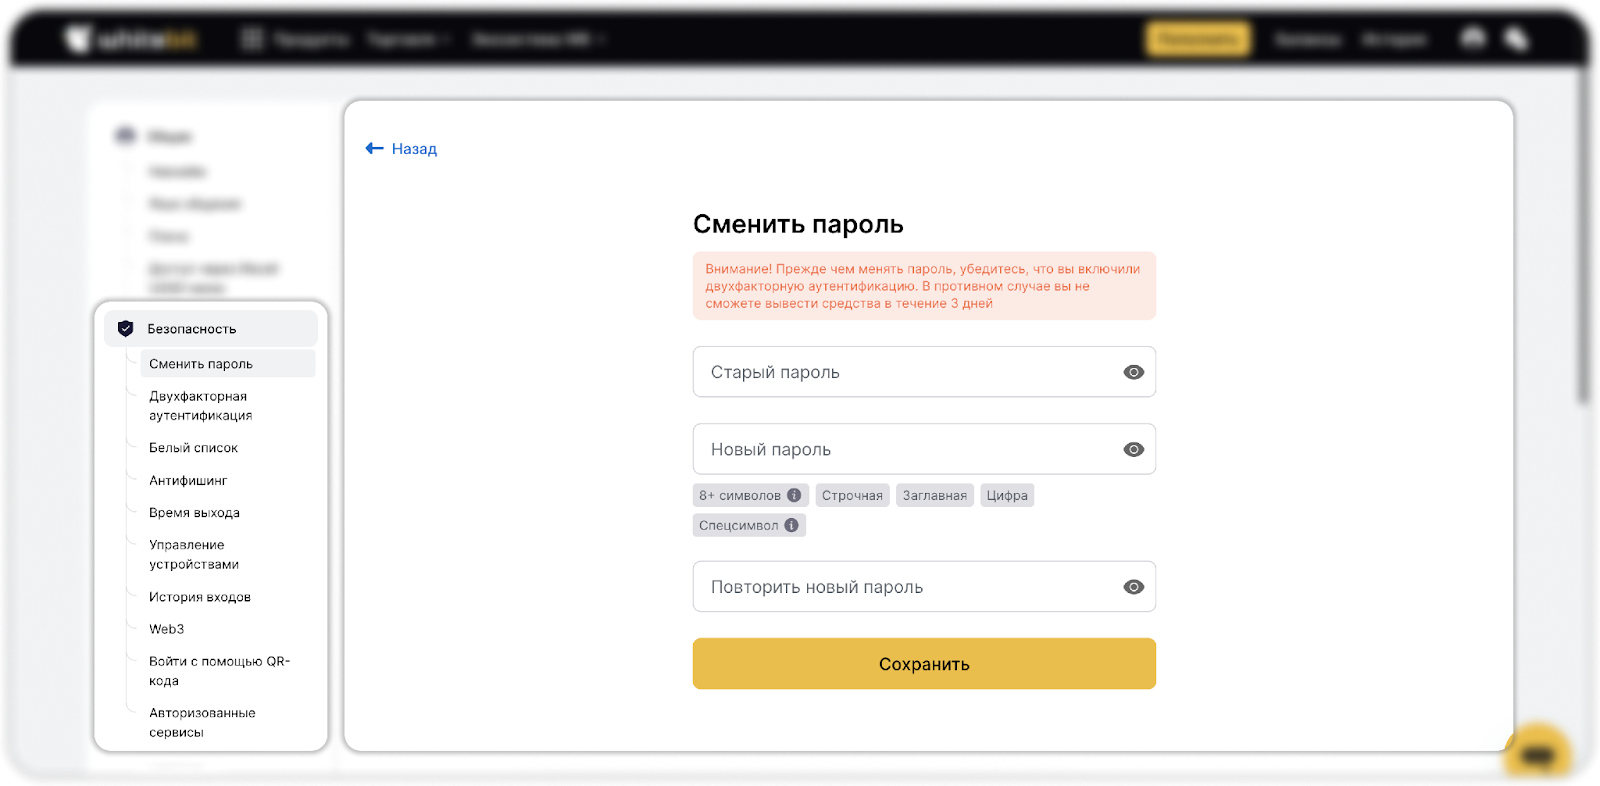1600x786 pixels.
Task: Click info icon on Спецсимвол tag
Action: [791, 525]
